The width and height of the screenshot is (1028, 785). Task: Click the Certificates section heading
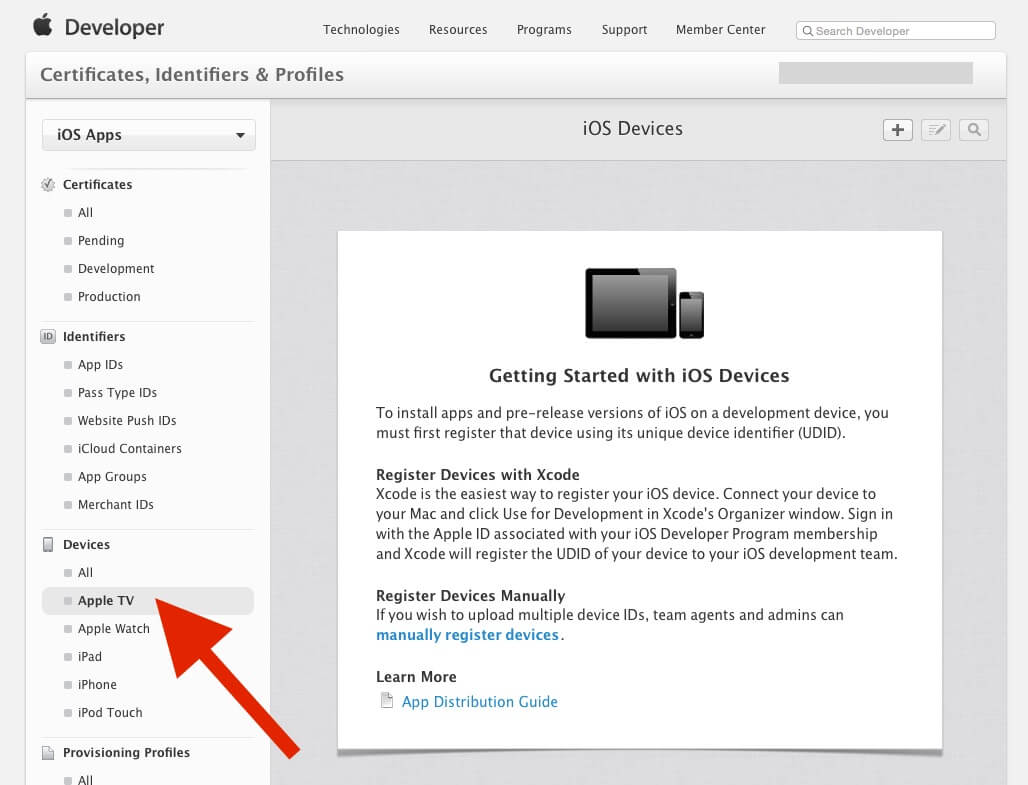pyautogui.click(x=98, y=184)
